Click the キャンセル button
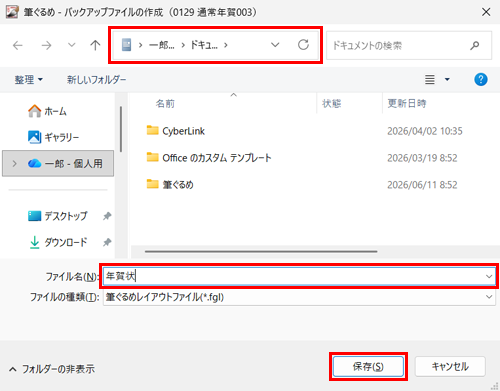The image size is (500, 391). 450,367
